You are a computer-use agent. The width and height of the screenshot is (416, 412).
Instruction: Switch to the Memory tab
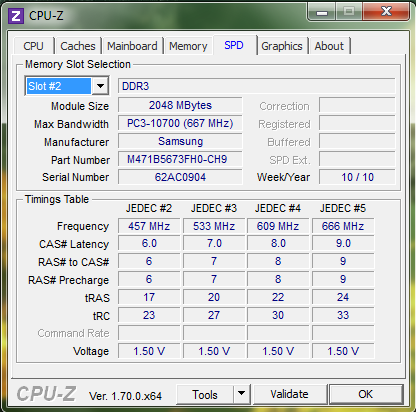pos(188,46)
